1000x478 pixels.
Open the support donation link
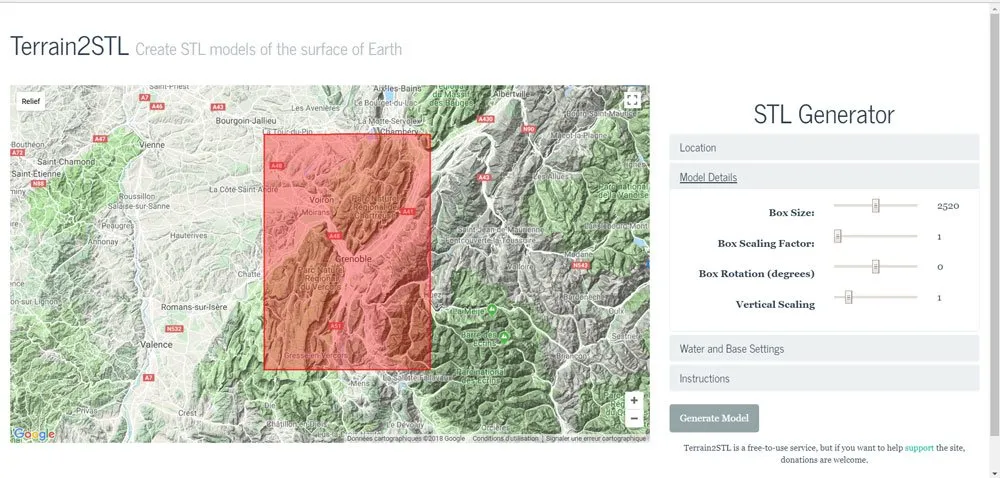pyautogui.click(x=918, y=448)
